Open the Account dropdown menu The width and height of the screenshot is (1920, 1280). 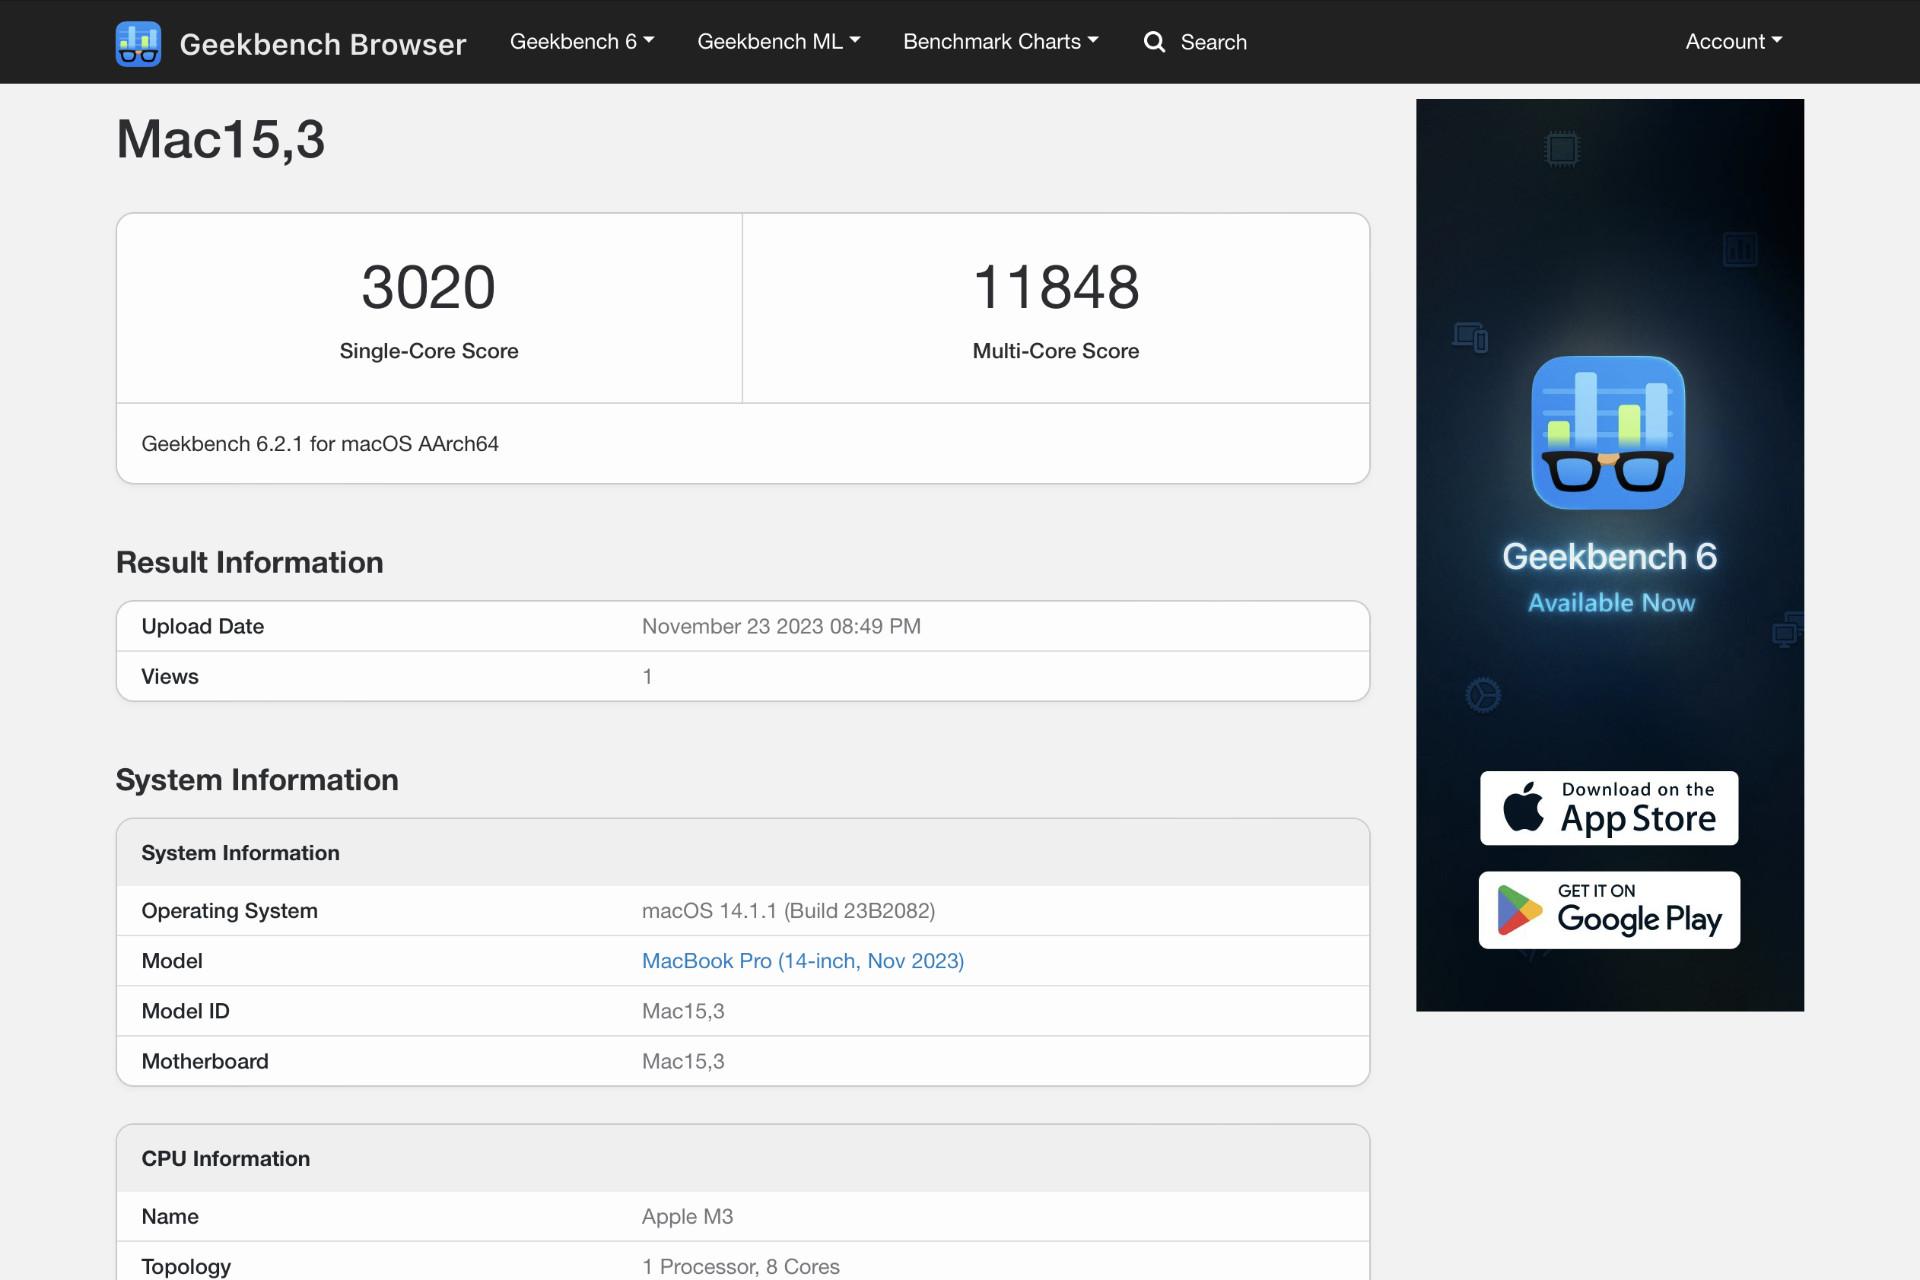1733,42
